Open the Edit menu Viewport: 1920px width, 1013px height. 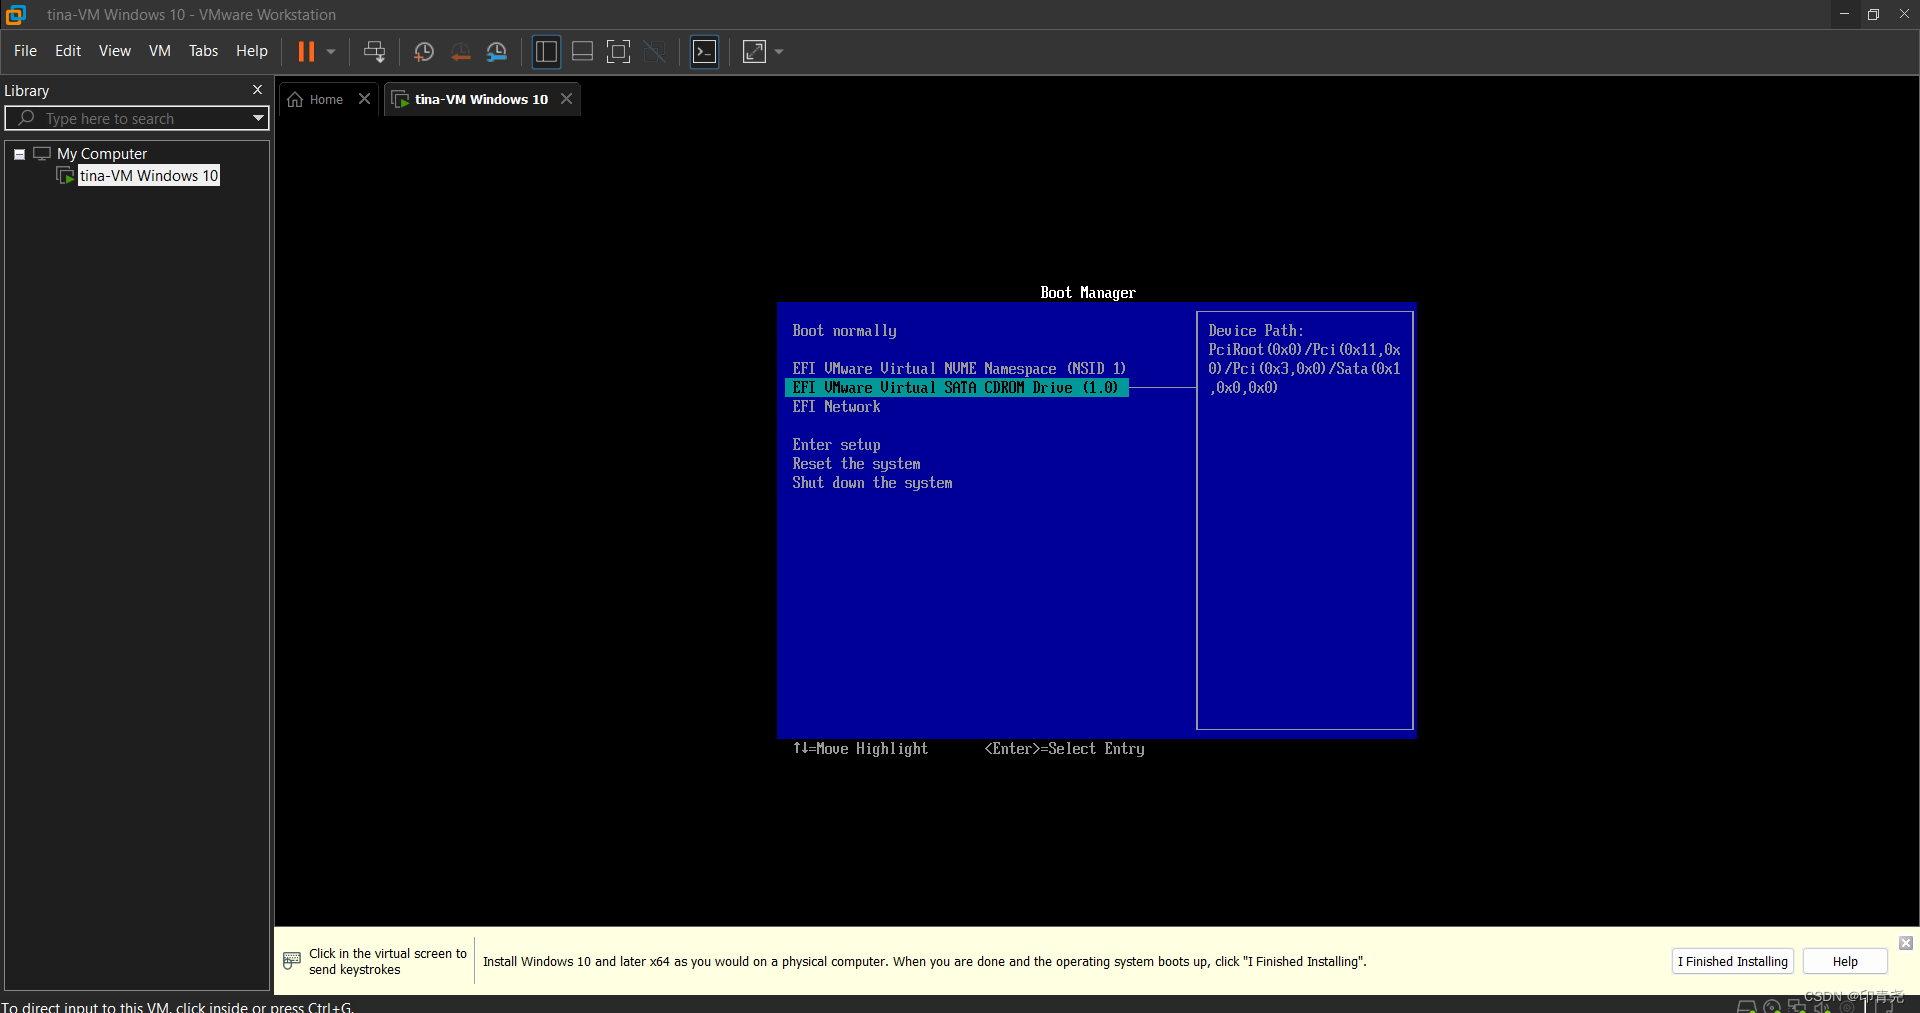(x=68, y=51)
